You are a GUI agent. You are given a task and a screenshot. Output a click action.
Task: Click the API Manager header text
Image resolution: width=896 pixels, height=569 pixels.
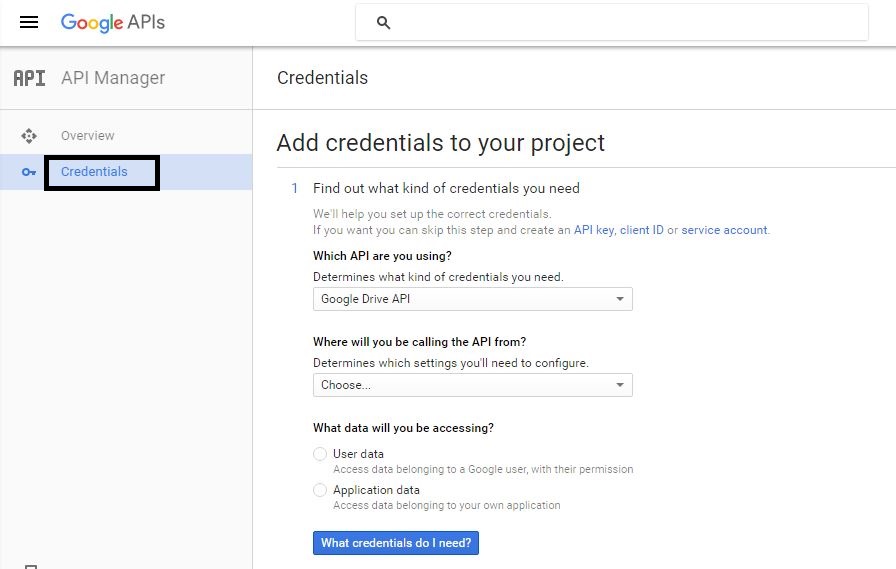113,78
